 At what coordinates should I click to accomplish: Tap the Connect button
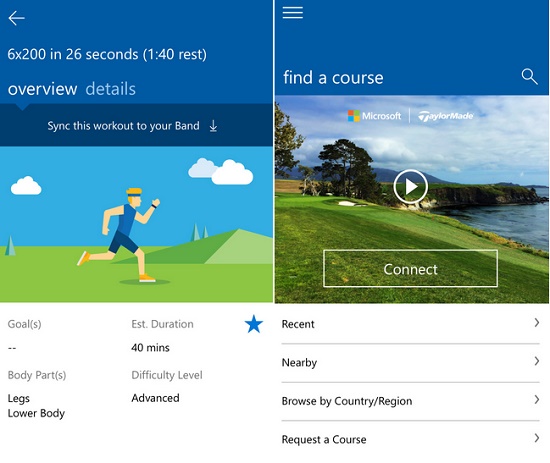pos(410,269)
